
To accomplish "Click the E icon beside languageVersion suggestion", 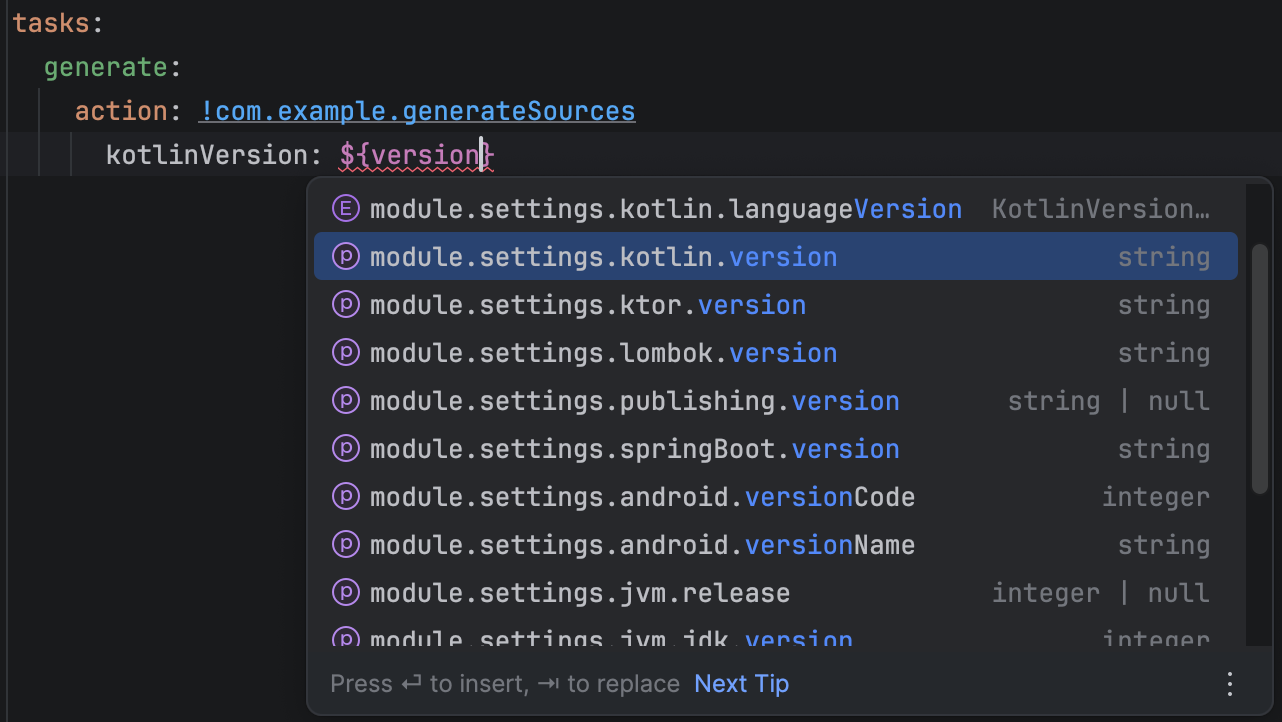I will pos(345,209).
